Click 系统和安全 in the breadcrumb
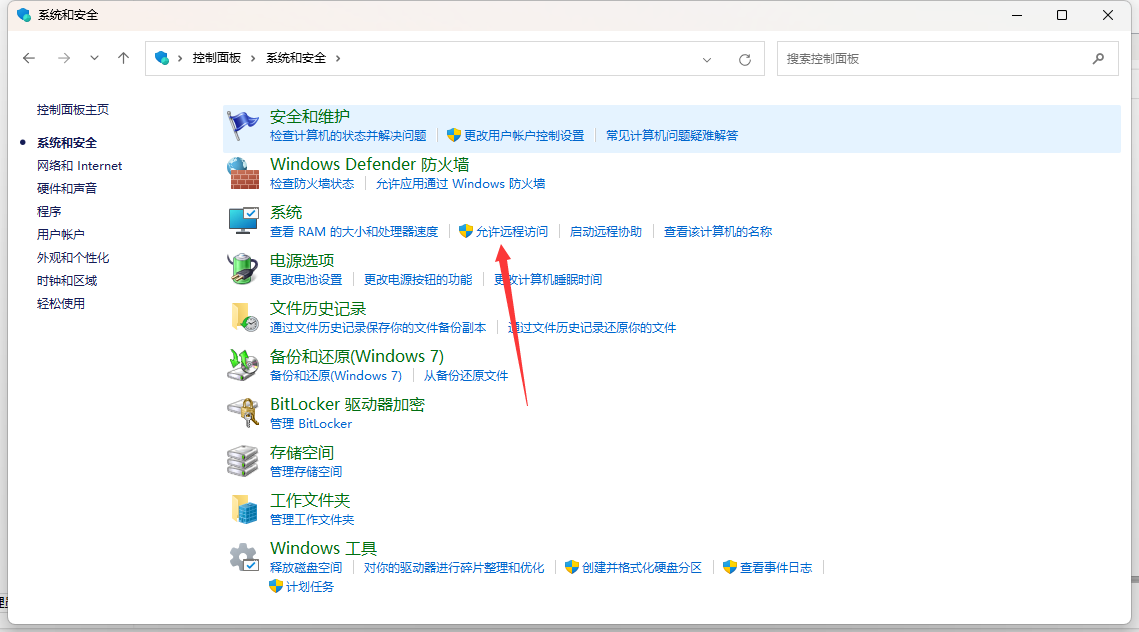Screen dimensions: 1139x632 coord(296,58)
